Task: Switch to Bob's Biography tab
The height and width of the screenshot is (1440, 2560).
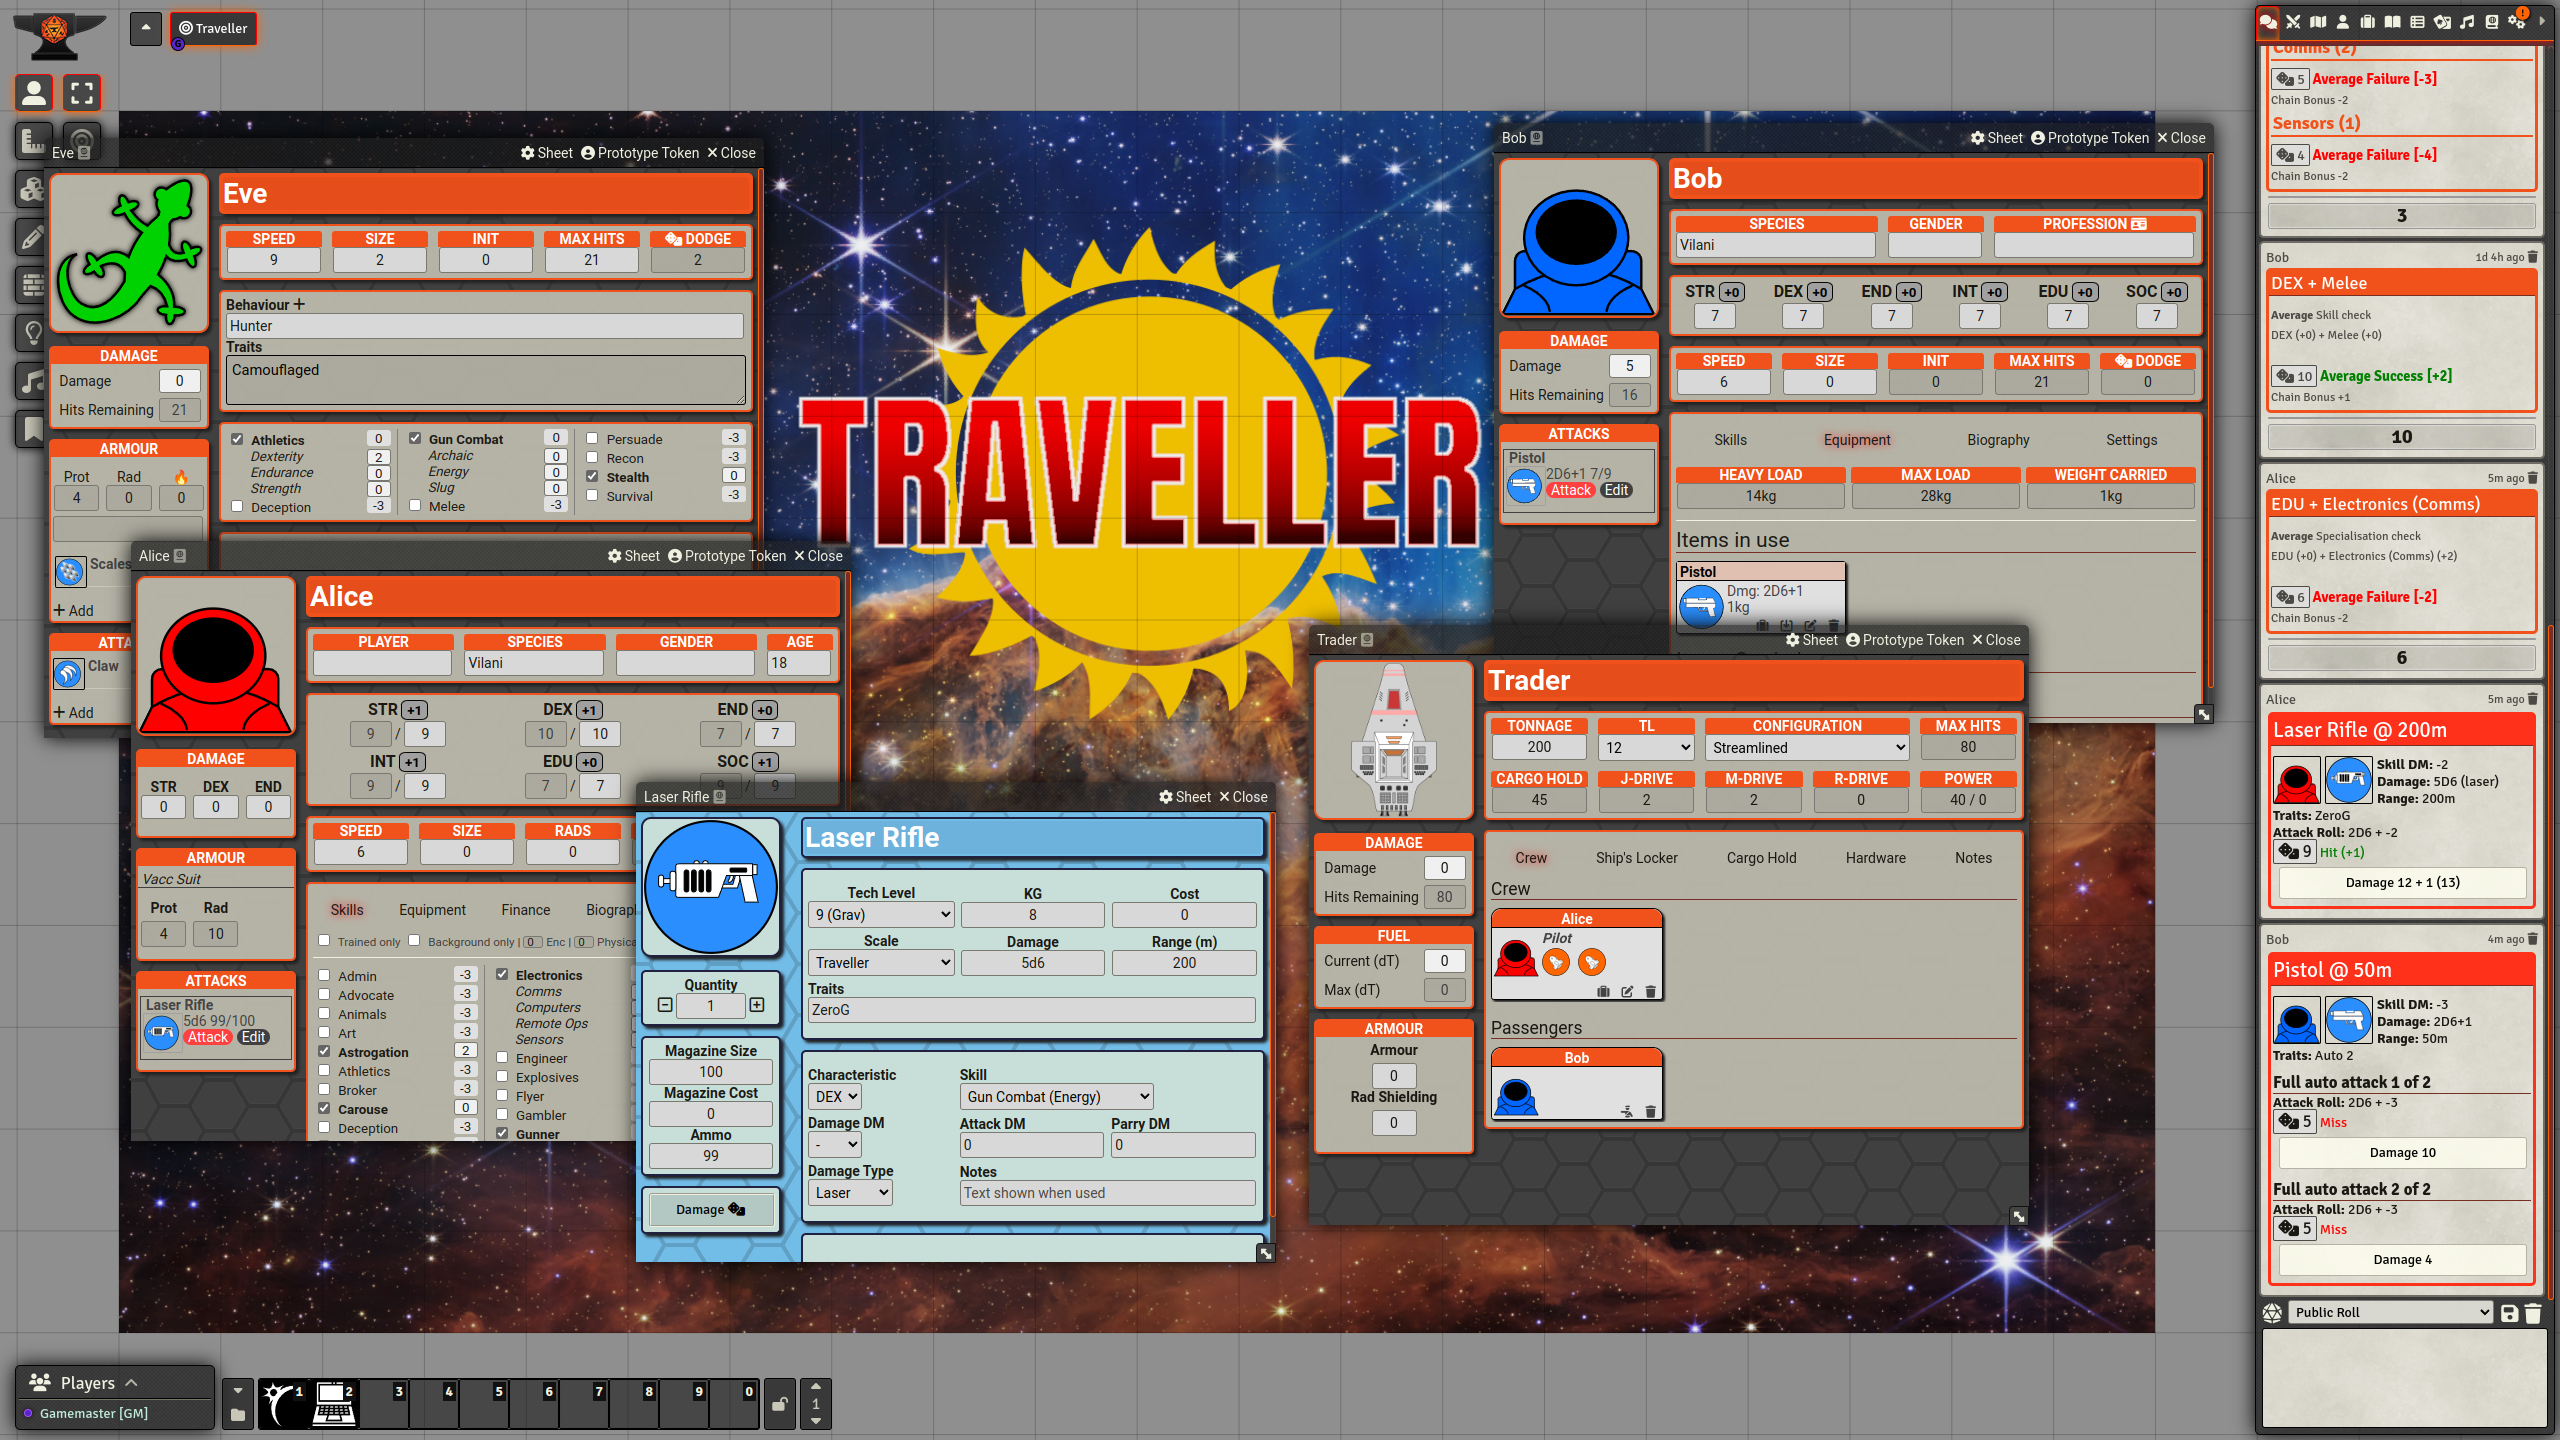Action: click(x=1997, y=440)
